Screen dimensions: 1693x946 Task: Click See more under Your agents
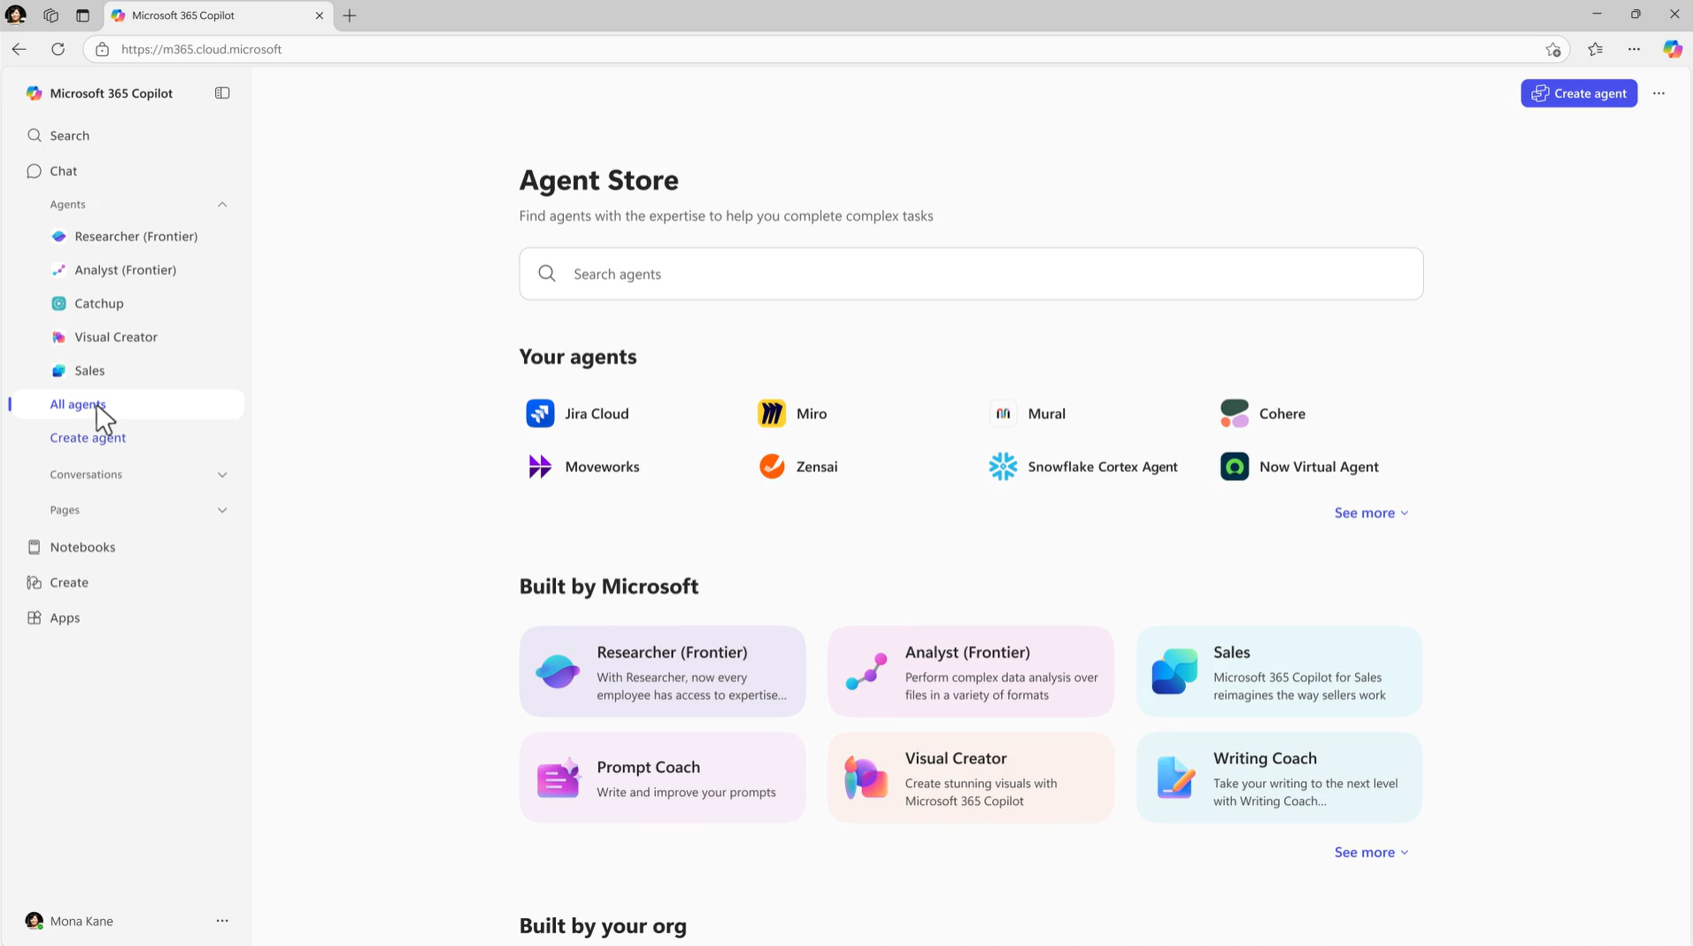[x=1370, y=512]
